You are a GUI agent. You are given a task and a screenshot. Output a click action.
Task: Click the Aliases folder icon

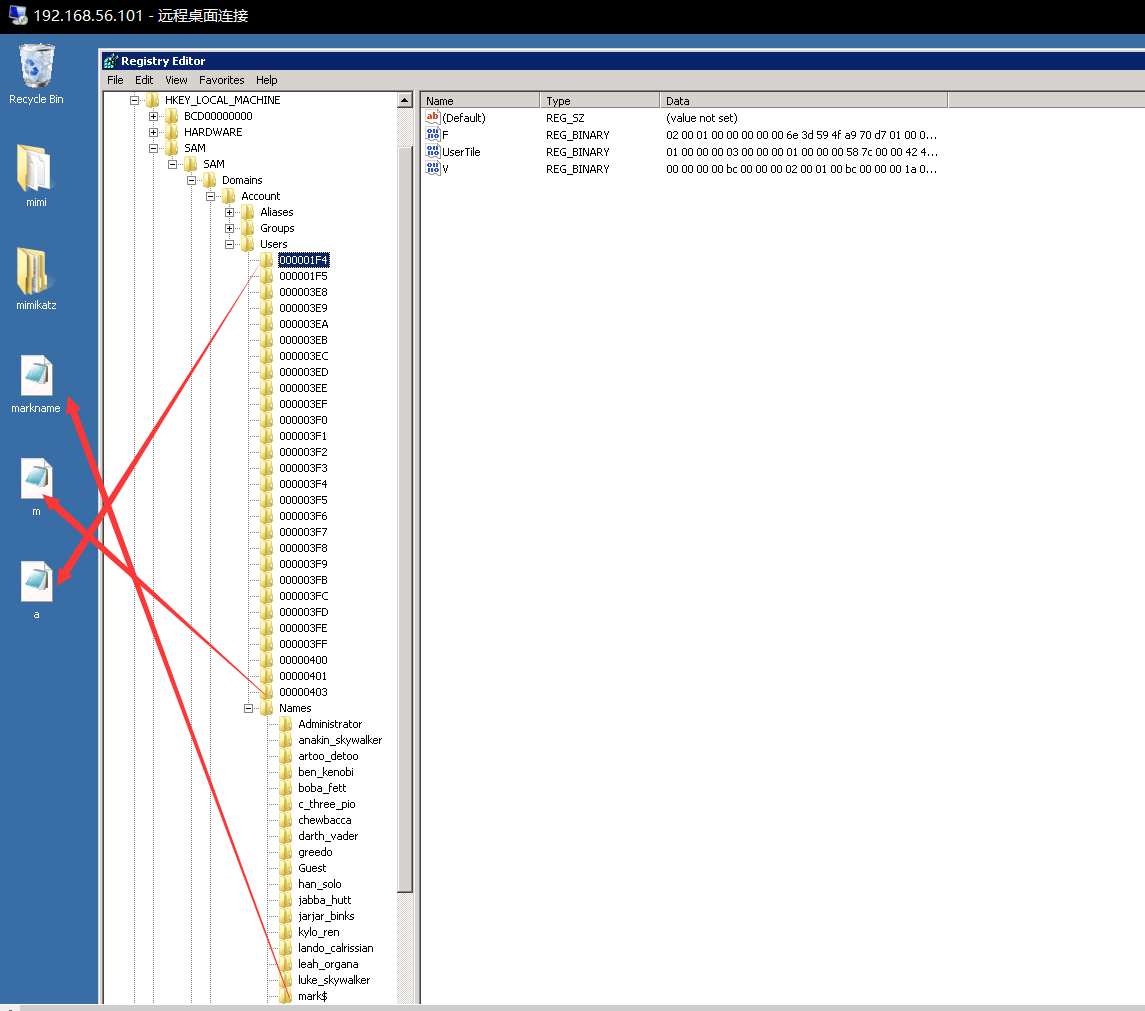tap(248, 213)
